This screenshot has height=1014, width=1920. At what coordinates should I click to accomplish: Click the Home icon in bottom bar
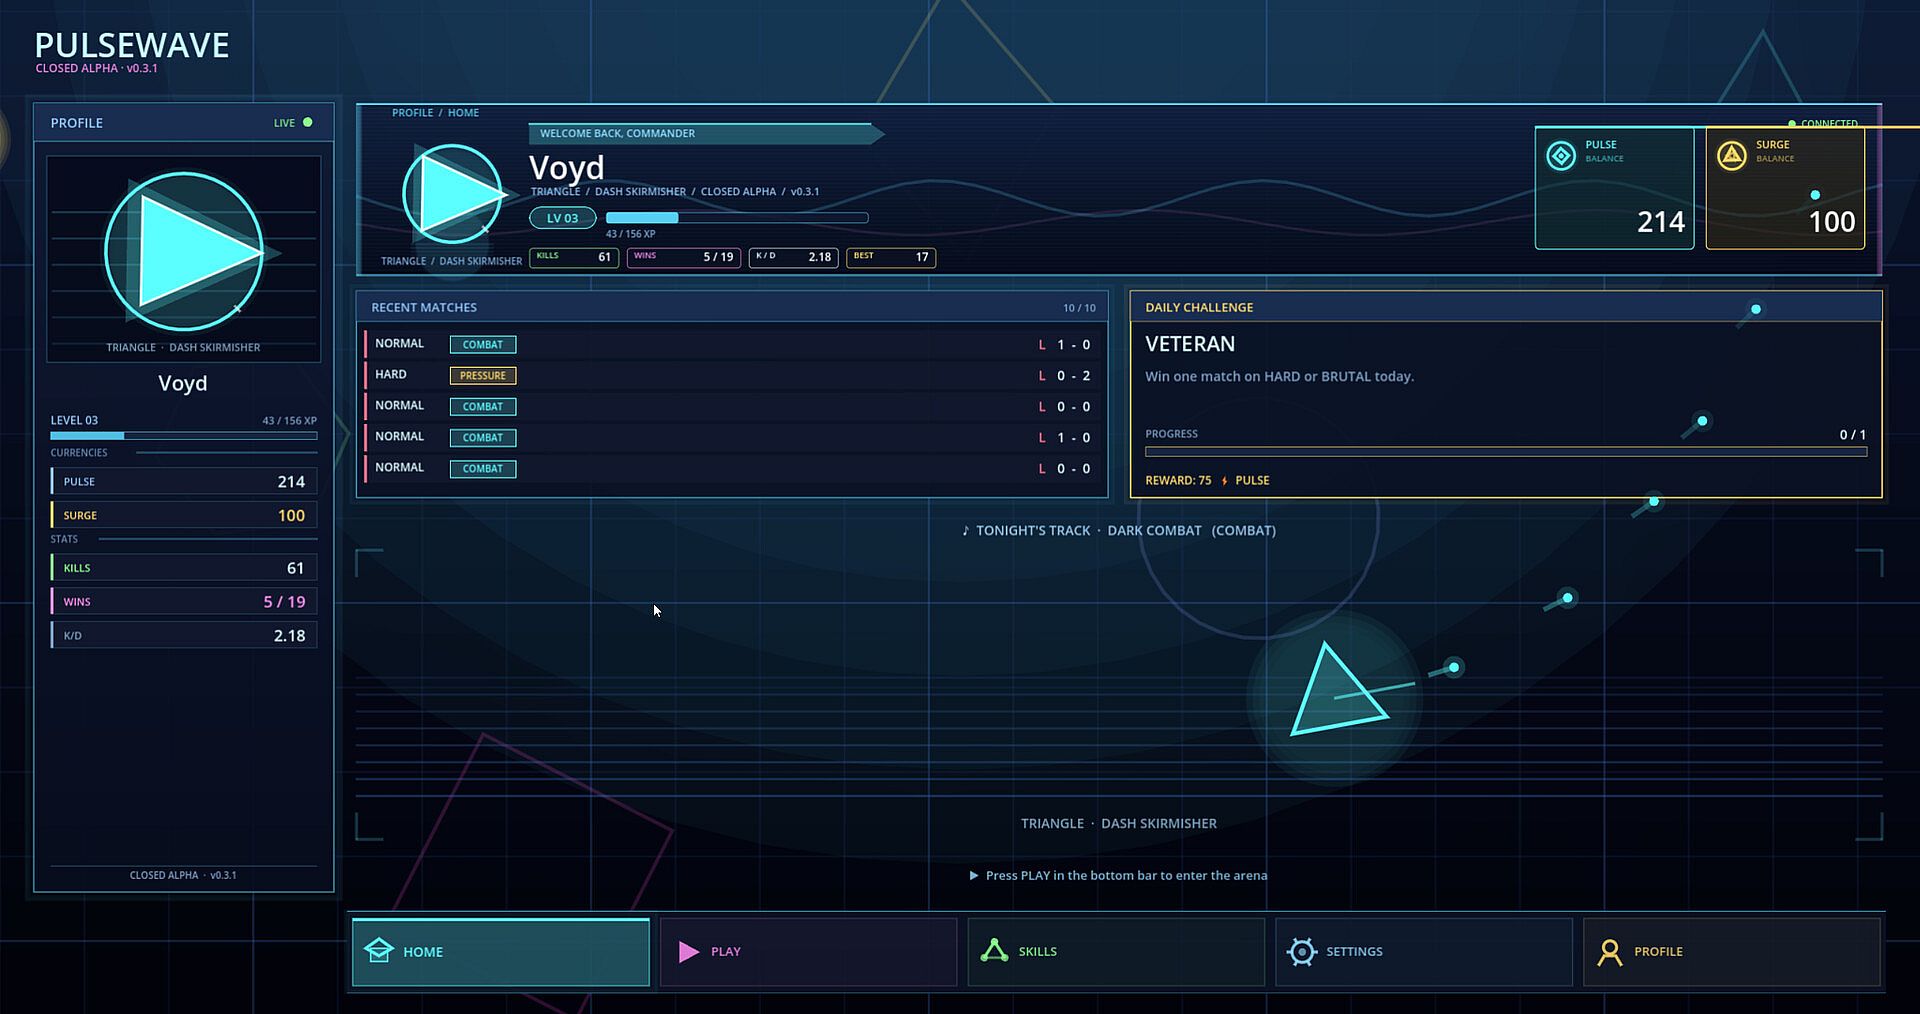click(379, 951)
